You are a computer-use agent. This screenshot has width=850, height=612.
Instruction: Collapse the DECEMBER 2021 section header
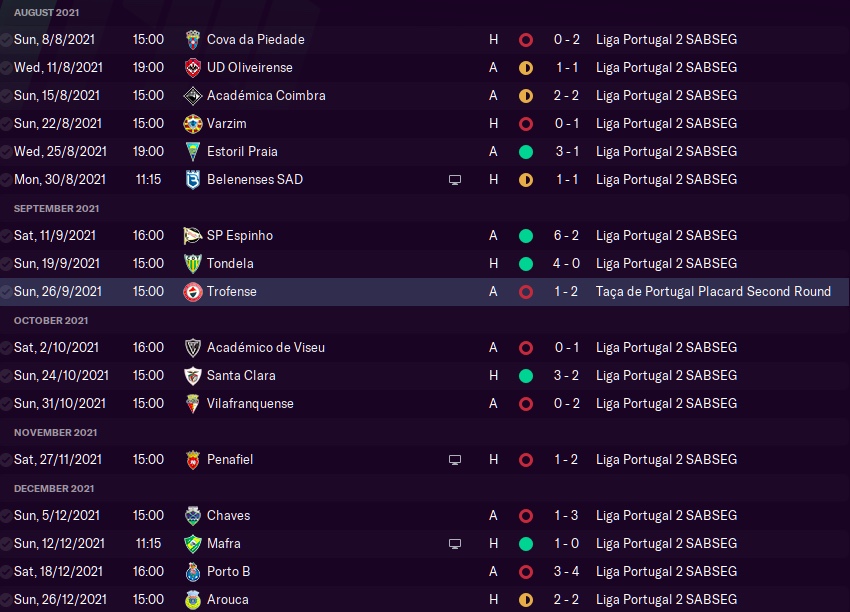pyautogui.click(x=54, y=488)
